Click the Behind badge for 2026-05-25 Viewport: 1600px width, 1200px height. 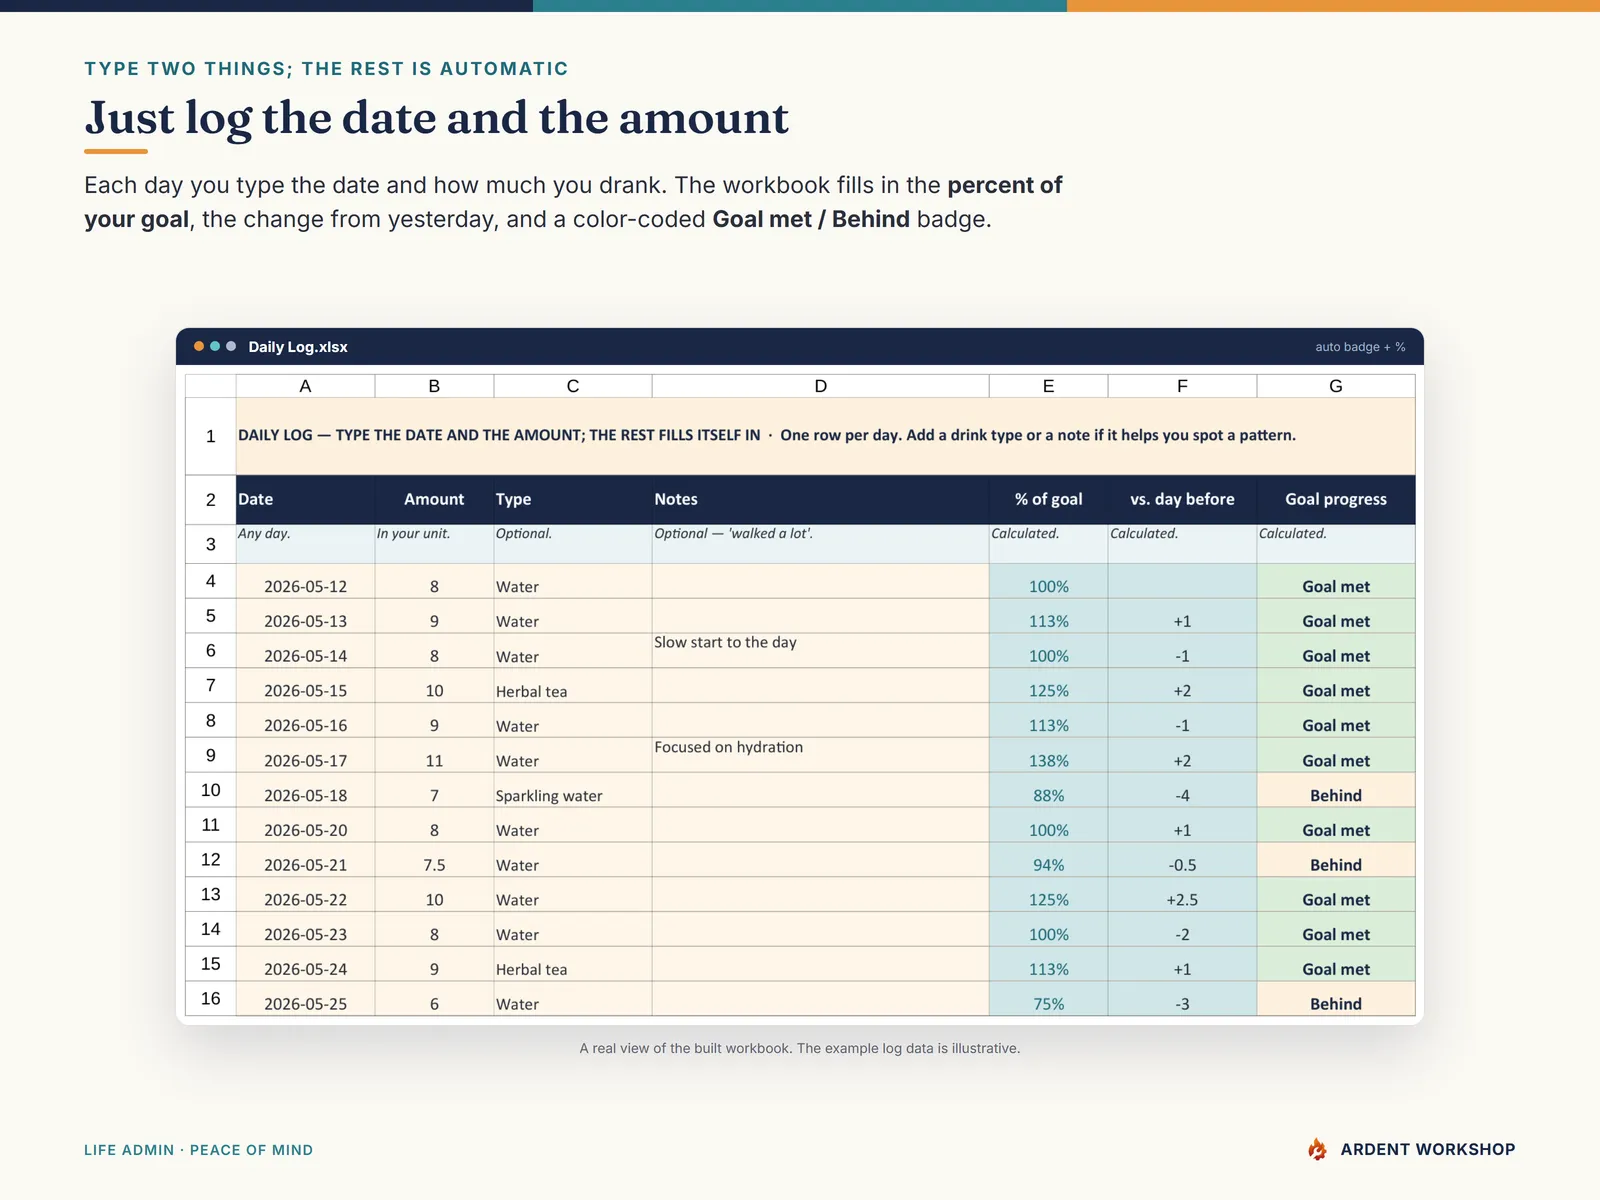[1336, 998]
